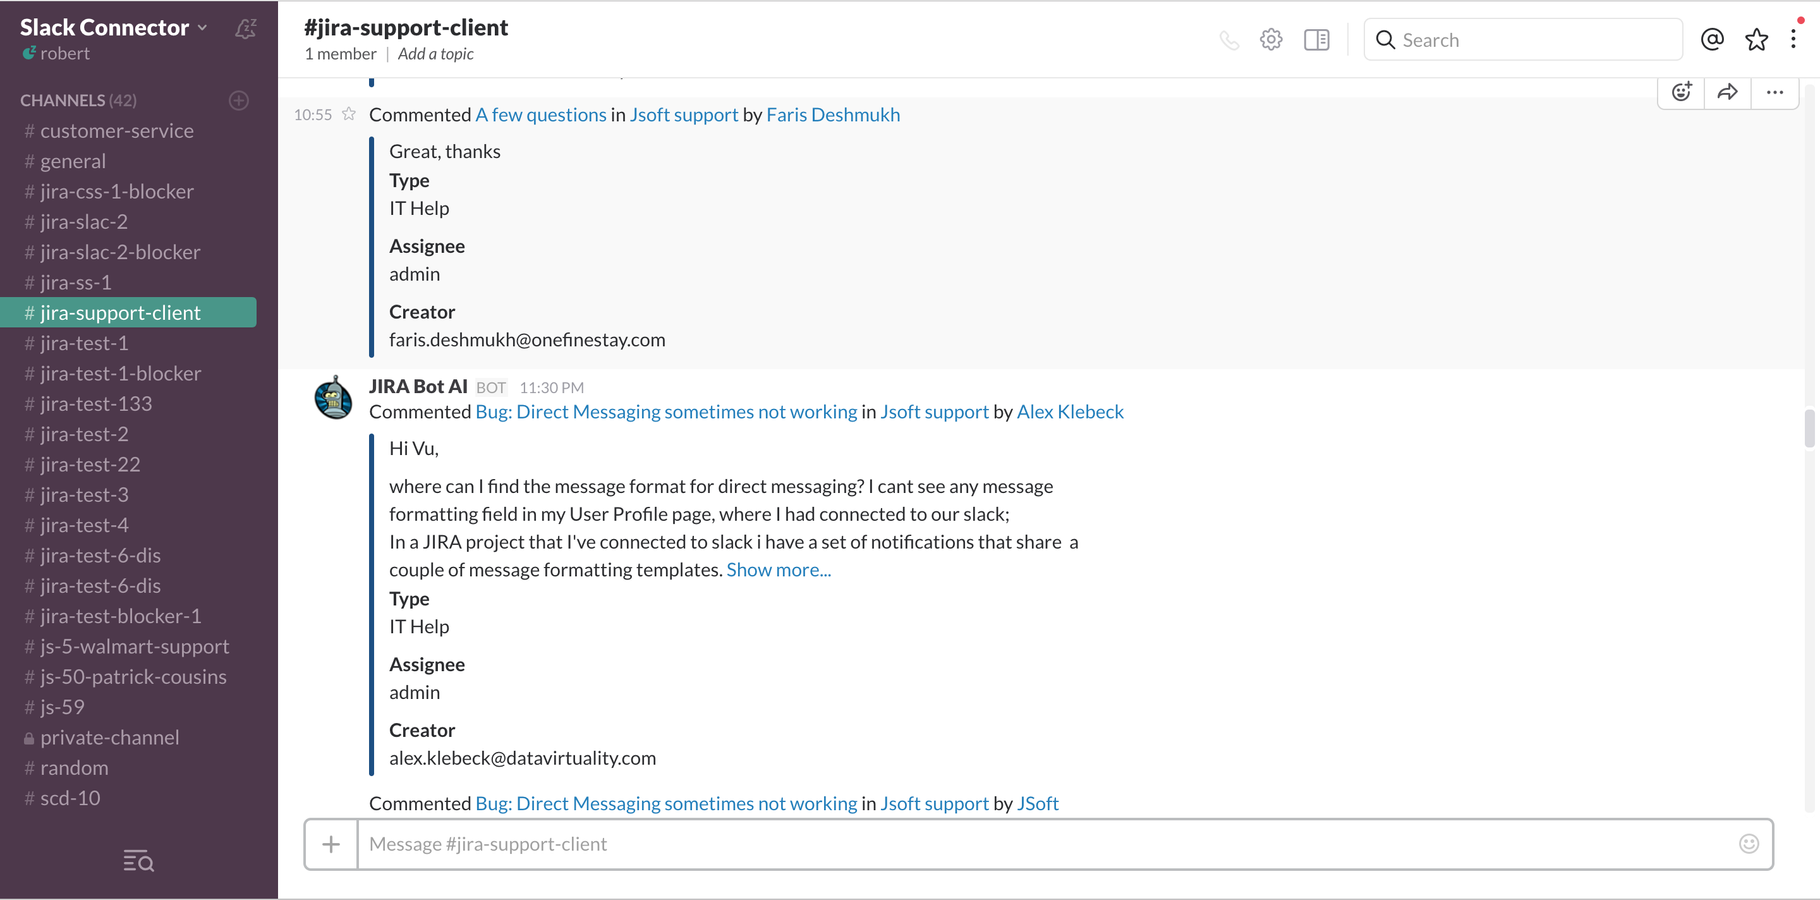The image size is (1820, 900).
Task: Click the JIRA Bot AI sender name
Action: tap(418, 386)
